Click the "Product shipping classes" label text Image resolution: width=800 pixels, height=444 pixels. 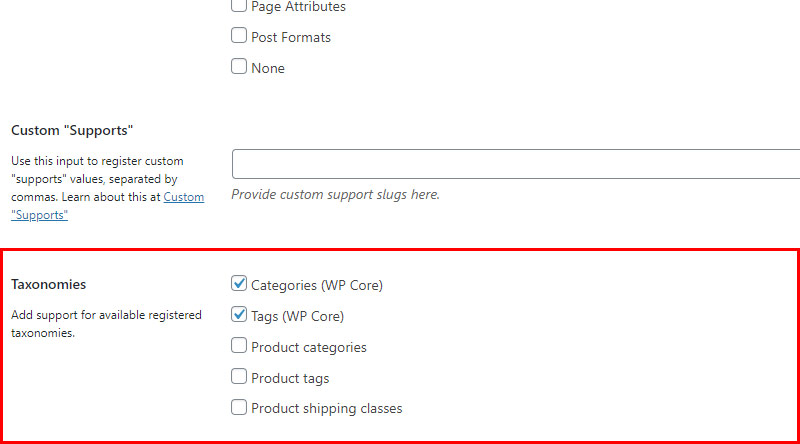tap(327, 409)
